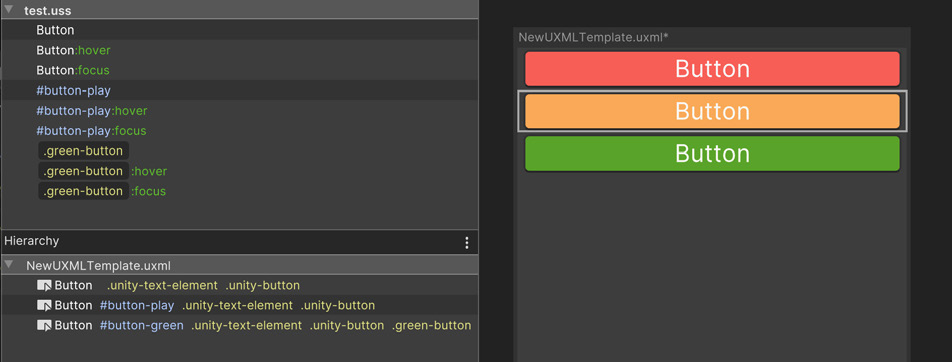952x362 pixels.
Task: Click the red Button in the viewport
Action: tap(712, 69)
